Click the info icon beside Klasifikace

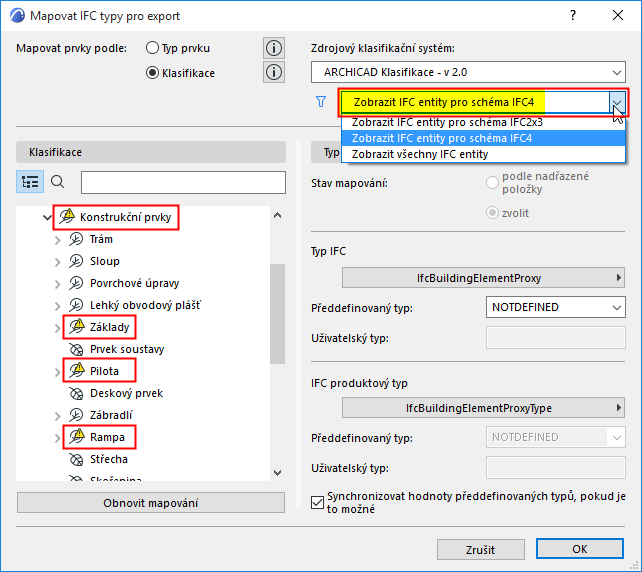tap(274, 72)
